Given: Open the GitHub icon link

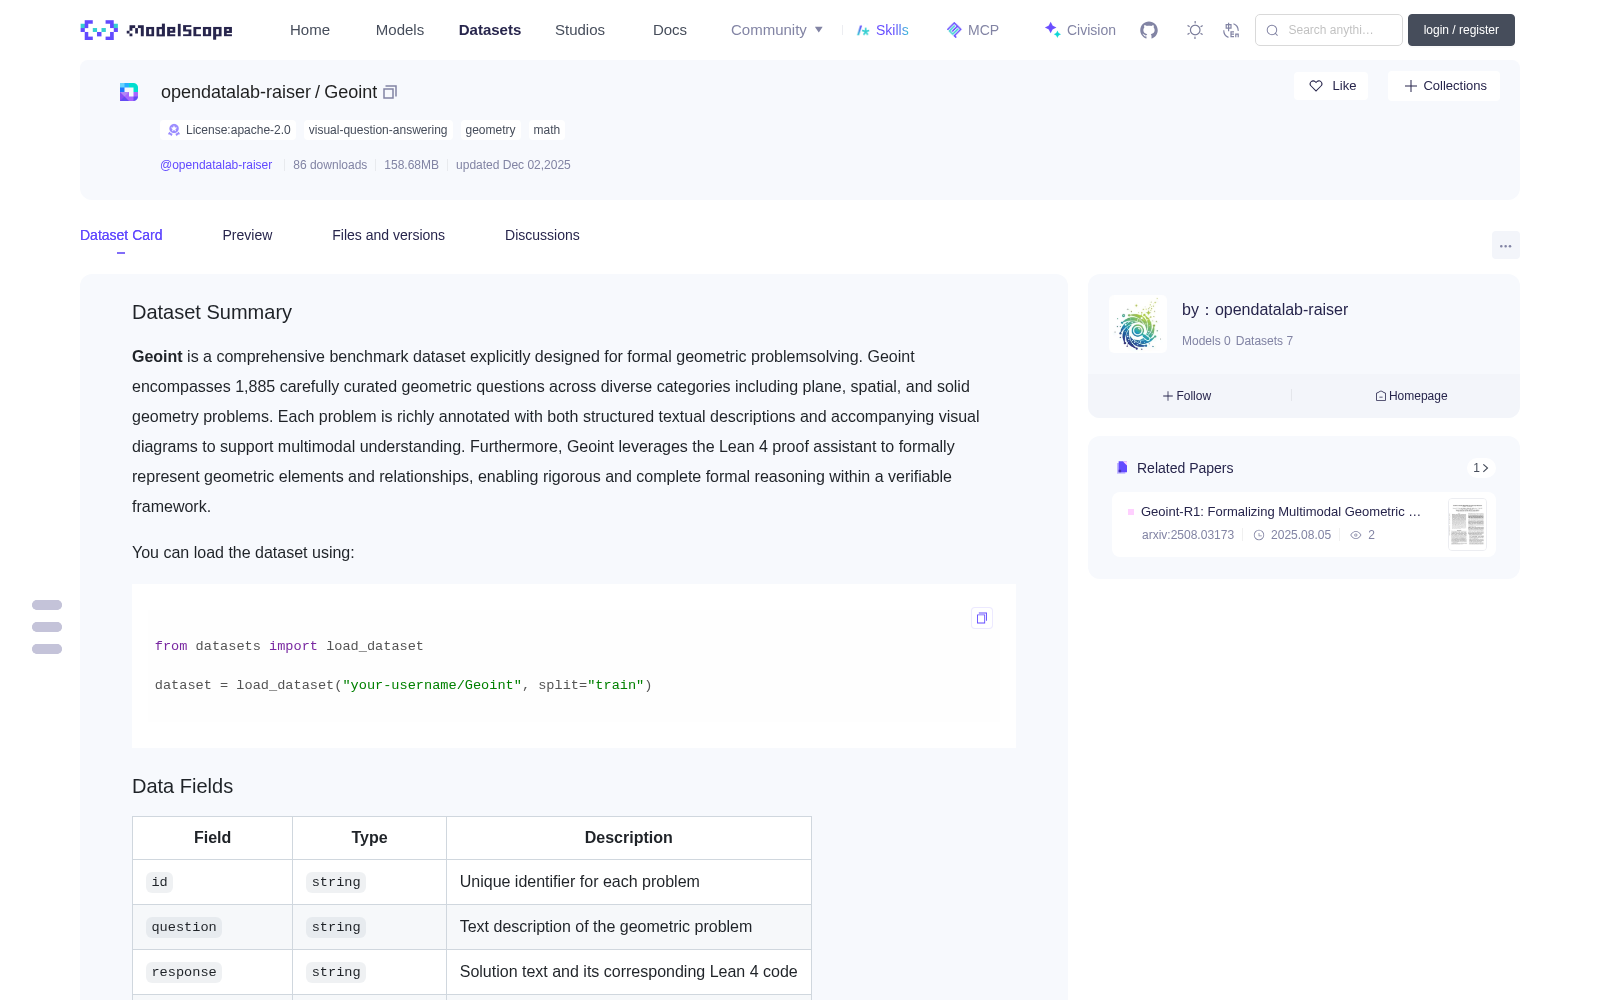Looking at the screenshot, I should (x=1149, y=30).
